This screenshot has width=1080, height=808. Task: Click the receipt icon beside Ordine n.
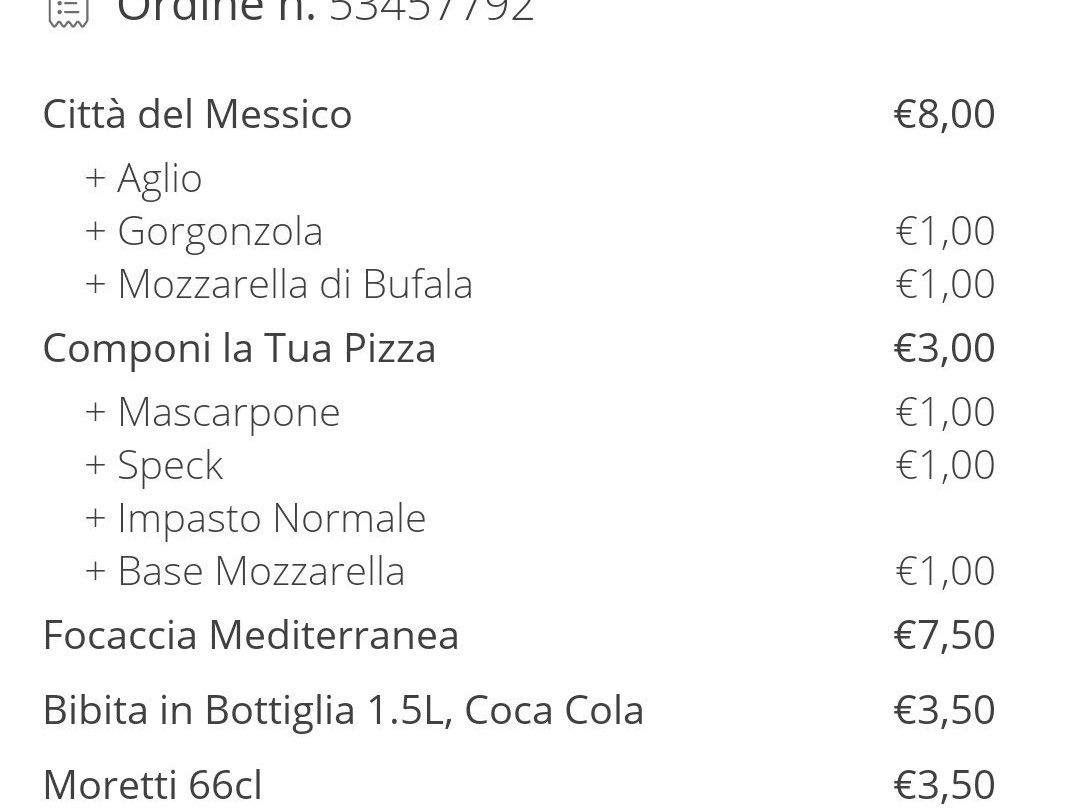(x=69, y=12)
